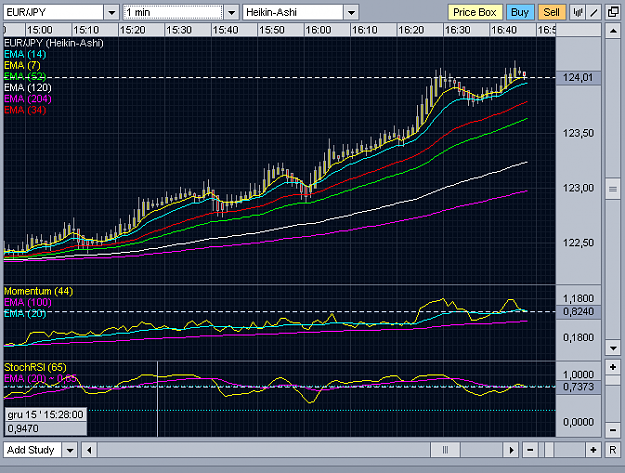Click the Sell button
This screenshot has width=625, height=473.
point(552,12)
